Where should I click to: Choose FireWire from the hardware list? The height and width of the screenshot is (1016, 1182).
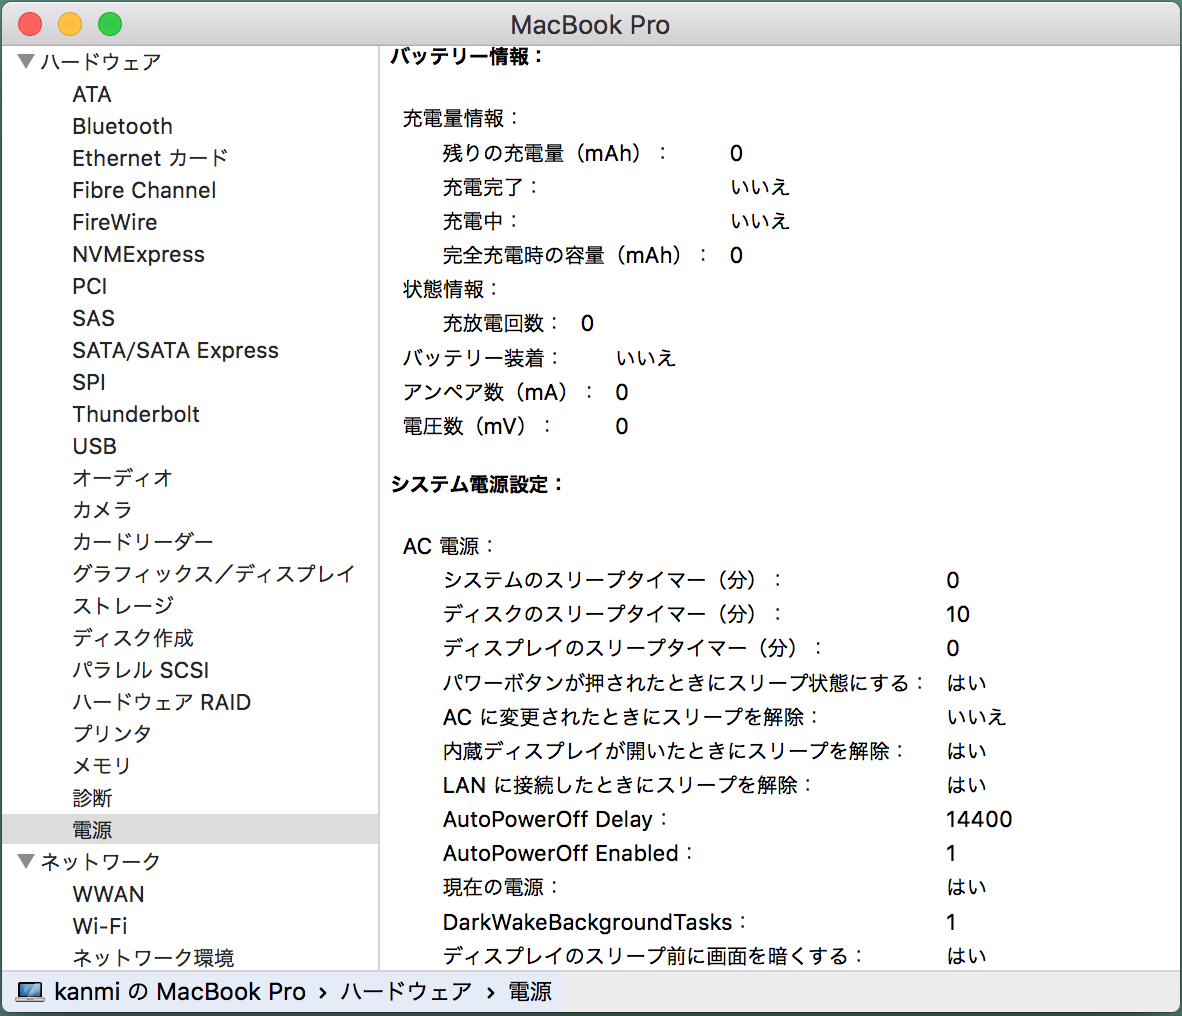(115, 222)
